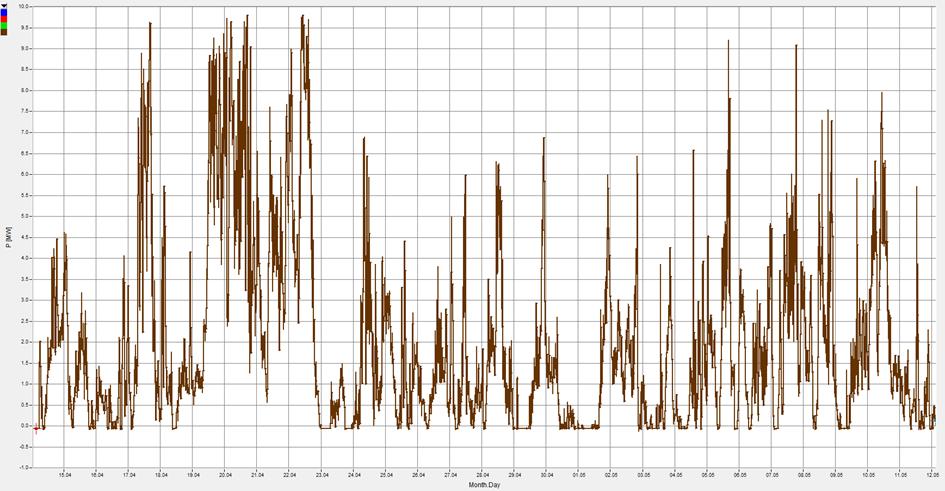
Task: Click the '9.0' y-axis value label
Action: pyautogui.click(x=25, y=48)
